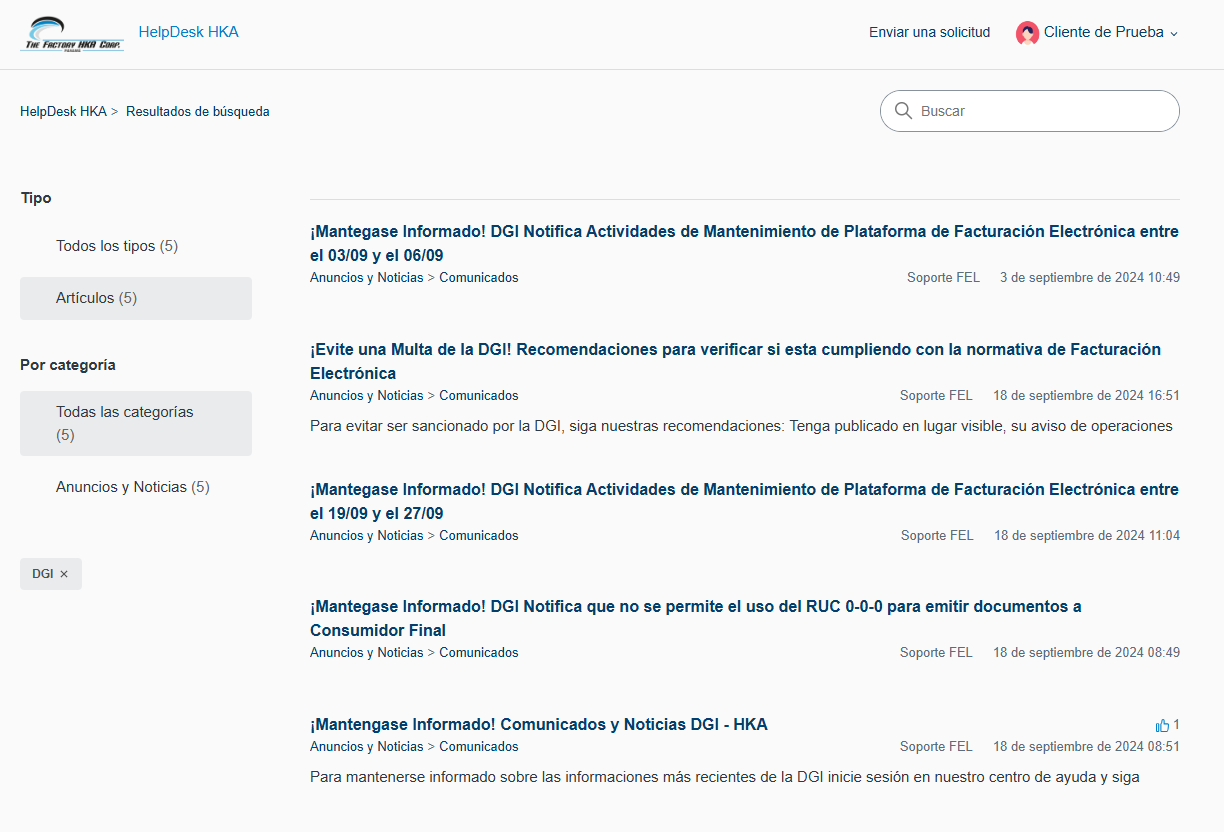Select the Artículos type filter
Image resolution: width=1224 pixels, height=832 pixels.
coord(96,298)
